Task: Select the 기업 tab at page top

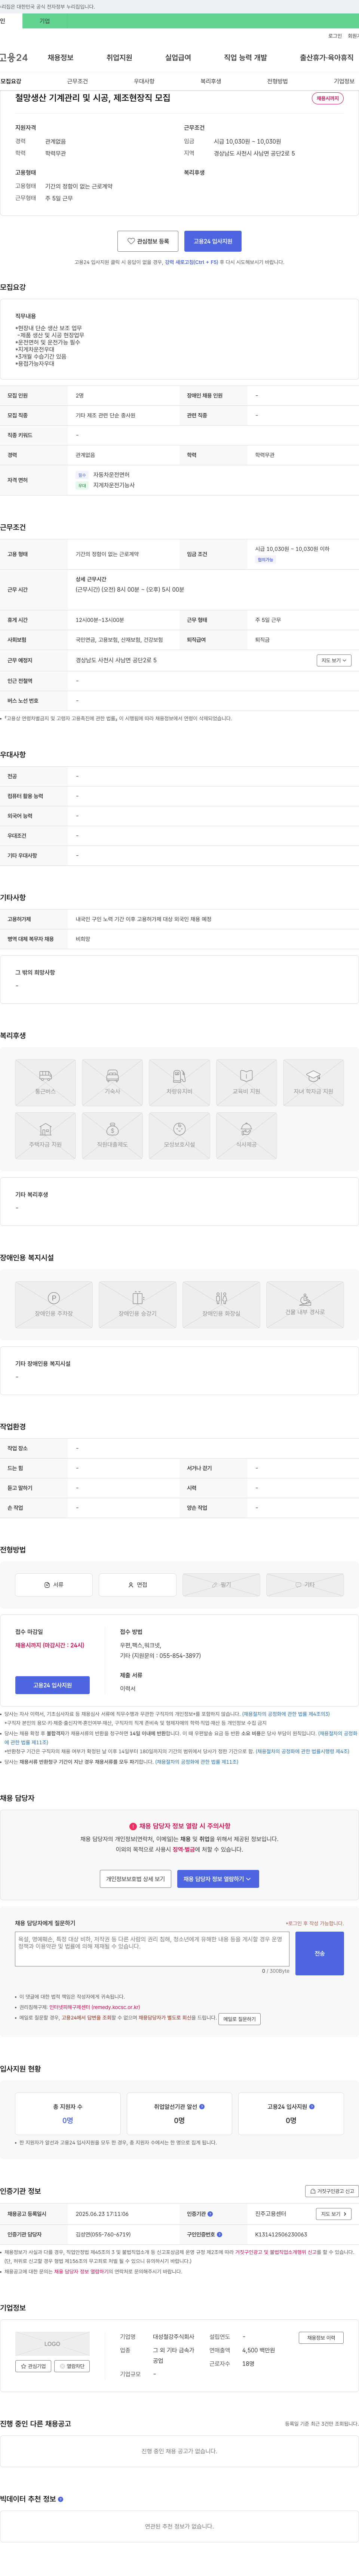Action: coord(45,21)
